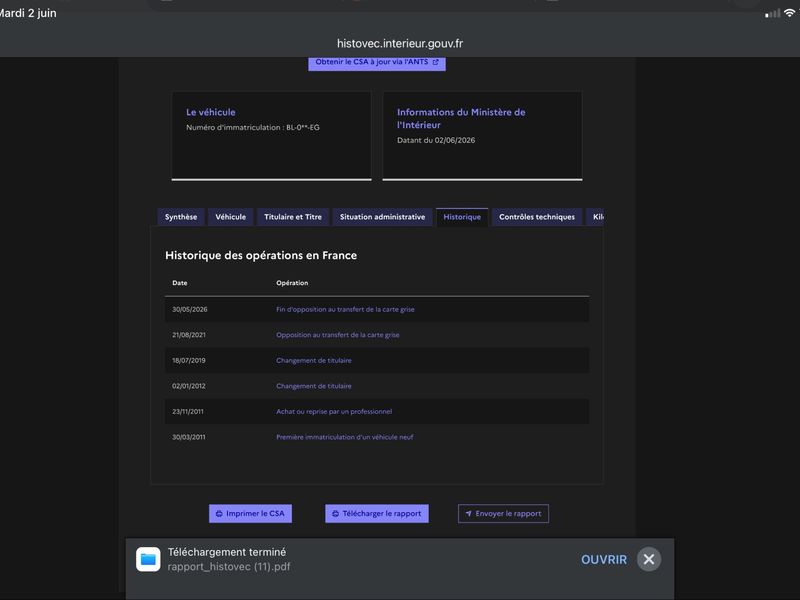This screenshot has width=800, height=600.
Task: Click the send arrow icon on Envoyer le rapport
Action: click(x=468, y=514)
